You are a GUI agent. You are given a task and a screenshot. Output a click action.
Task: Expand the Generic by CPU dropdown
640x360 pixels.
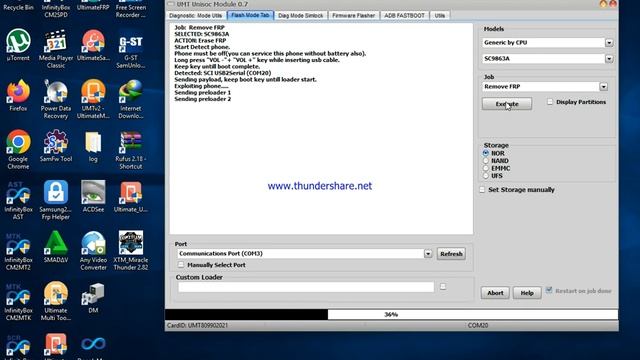pos(609,42)
